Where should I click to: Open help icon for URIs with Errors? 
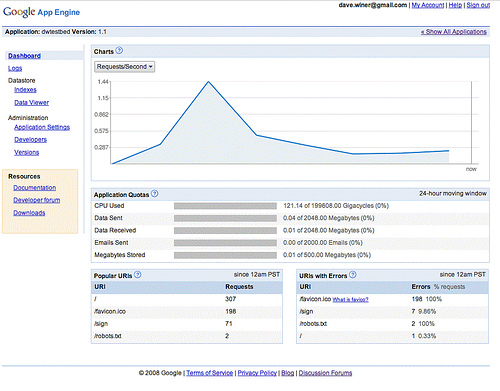pyautogui.click(x=353, y=275)
